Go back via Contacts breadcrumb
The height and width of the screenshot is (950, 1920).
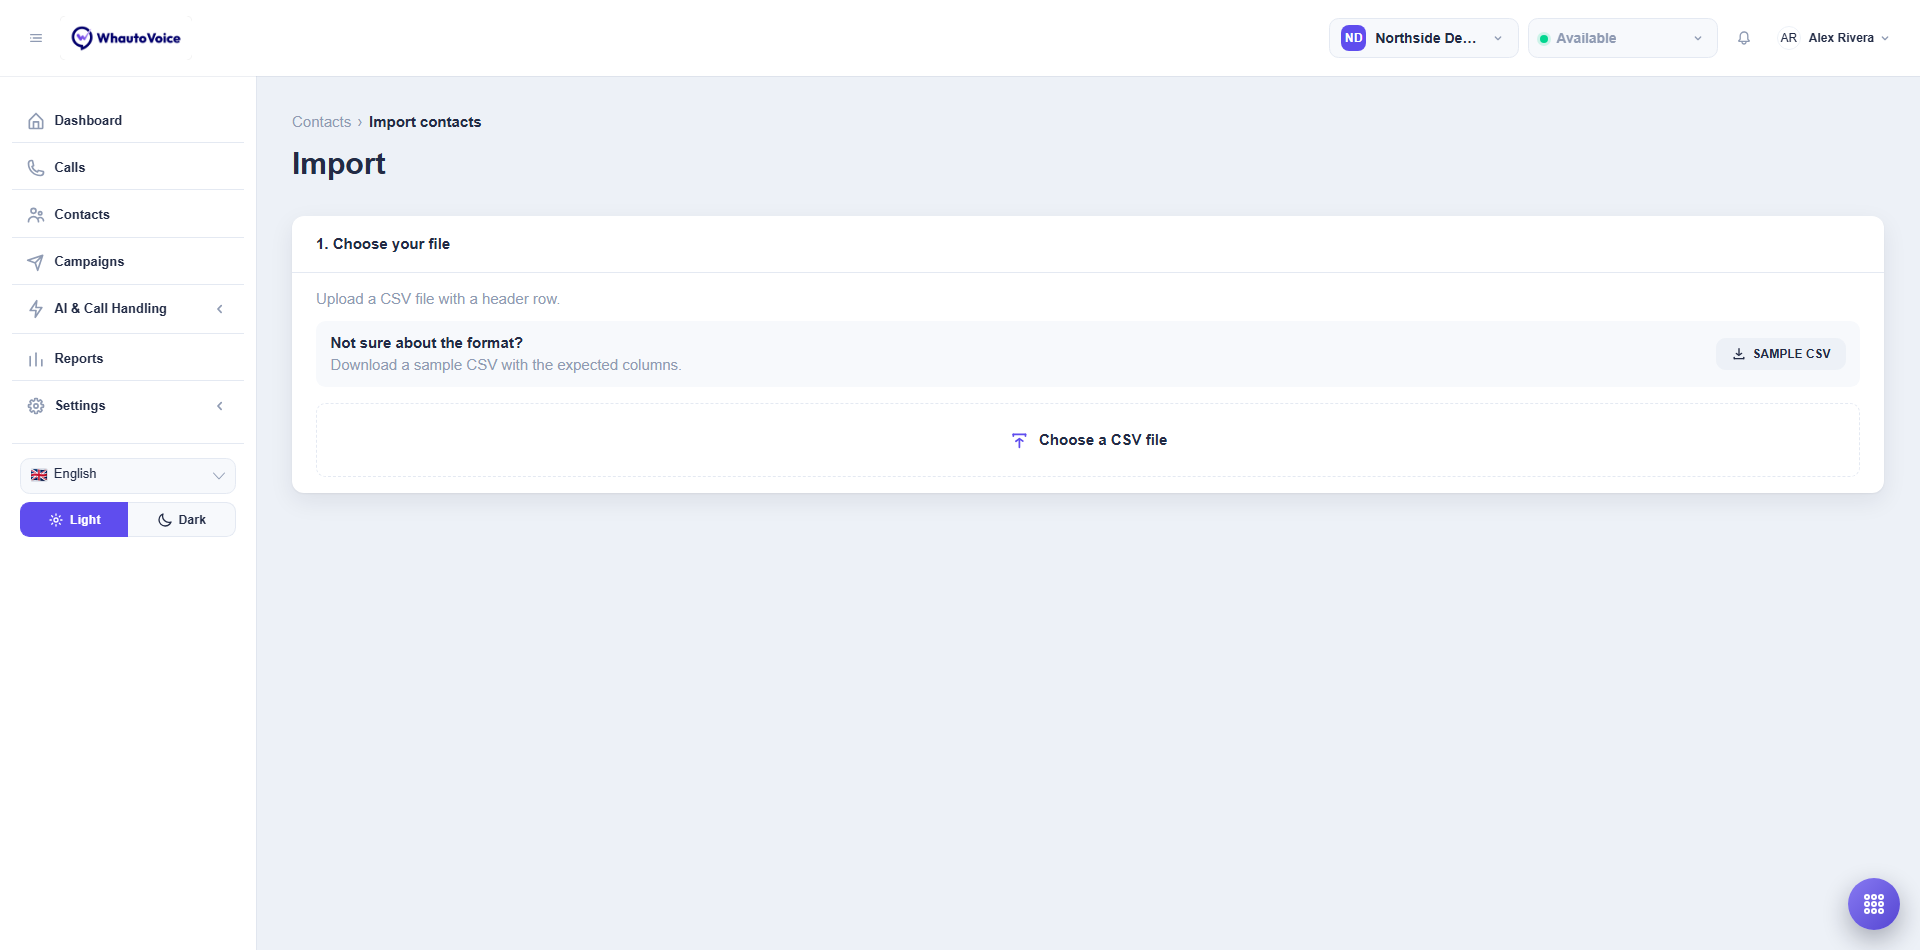321,122
